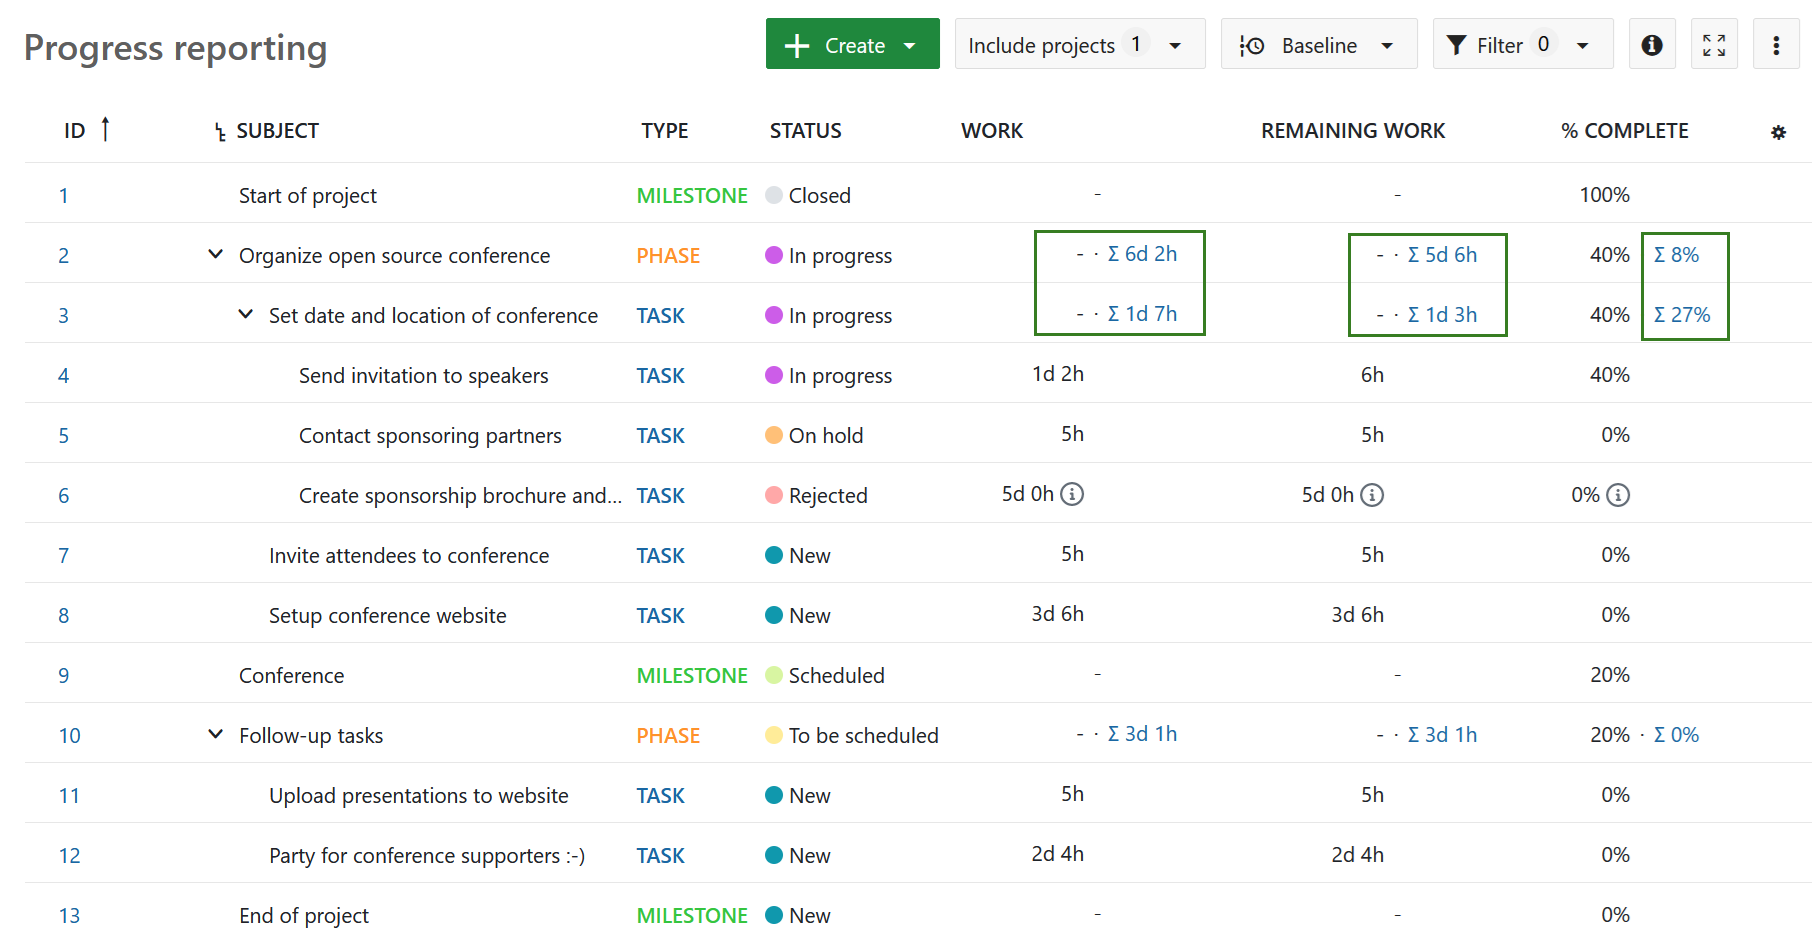Collapse the Set date and location task
Screen dimensions: 1812x942
(x=246, y=314)
